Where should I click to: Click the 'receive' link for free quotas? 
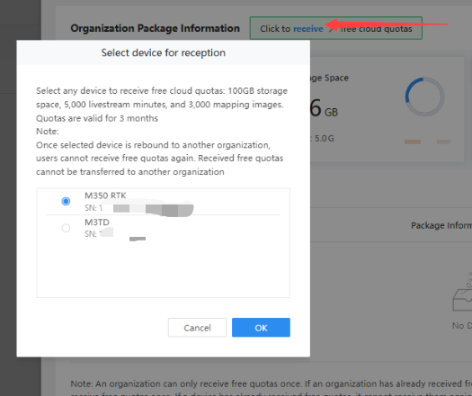308,29
